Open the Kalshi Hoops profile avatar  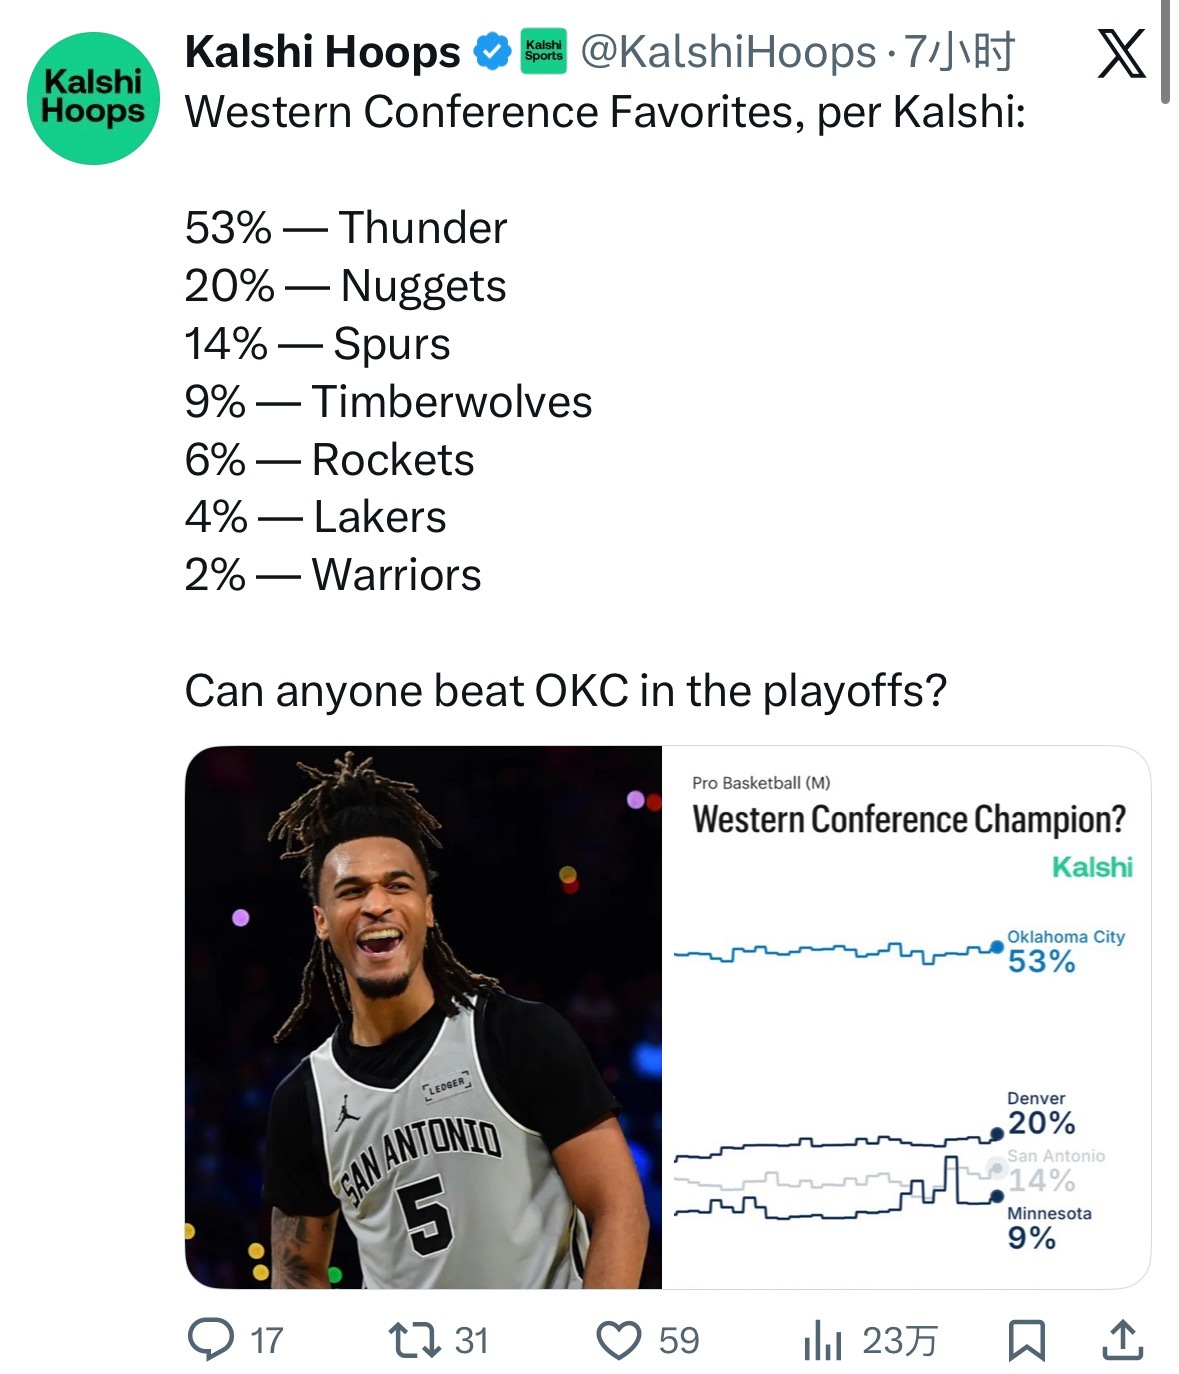tap(93, 98)
